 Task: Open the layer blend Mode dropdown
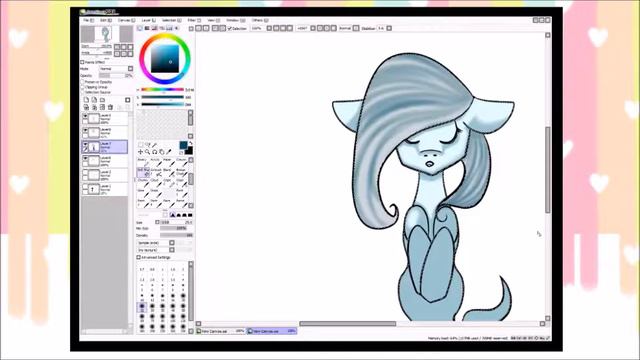pyautogui.click(x=130, y=69)
